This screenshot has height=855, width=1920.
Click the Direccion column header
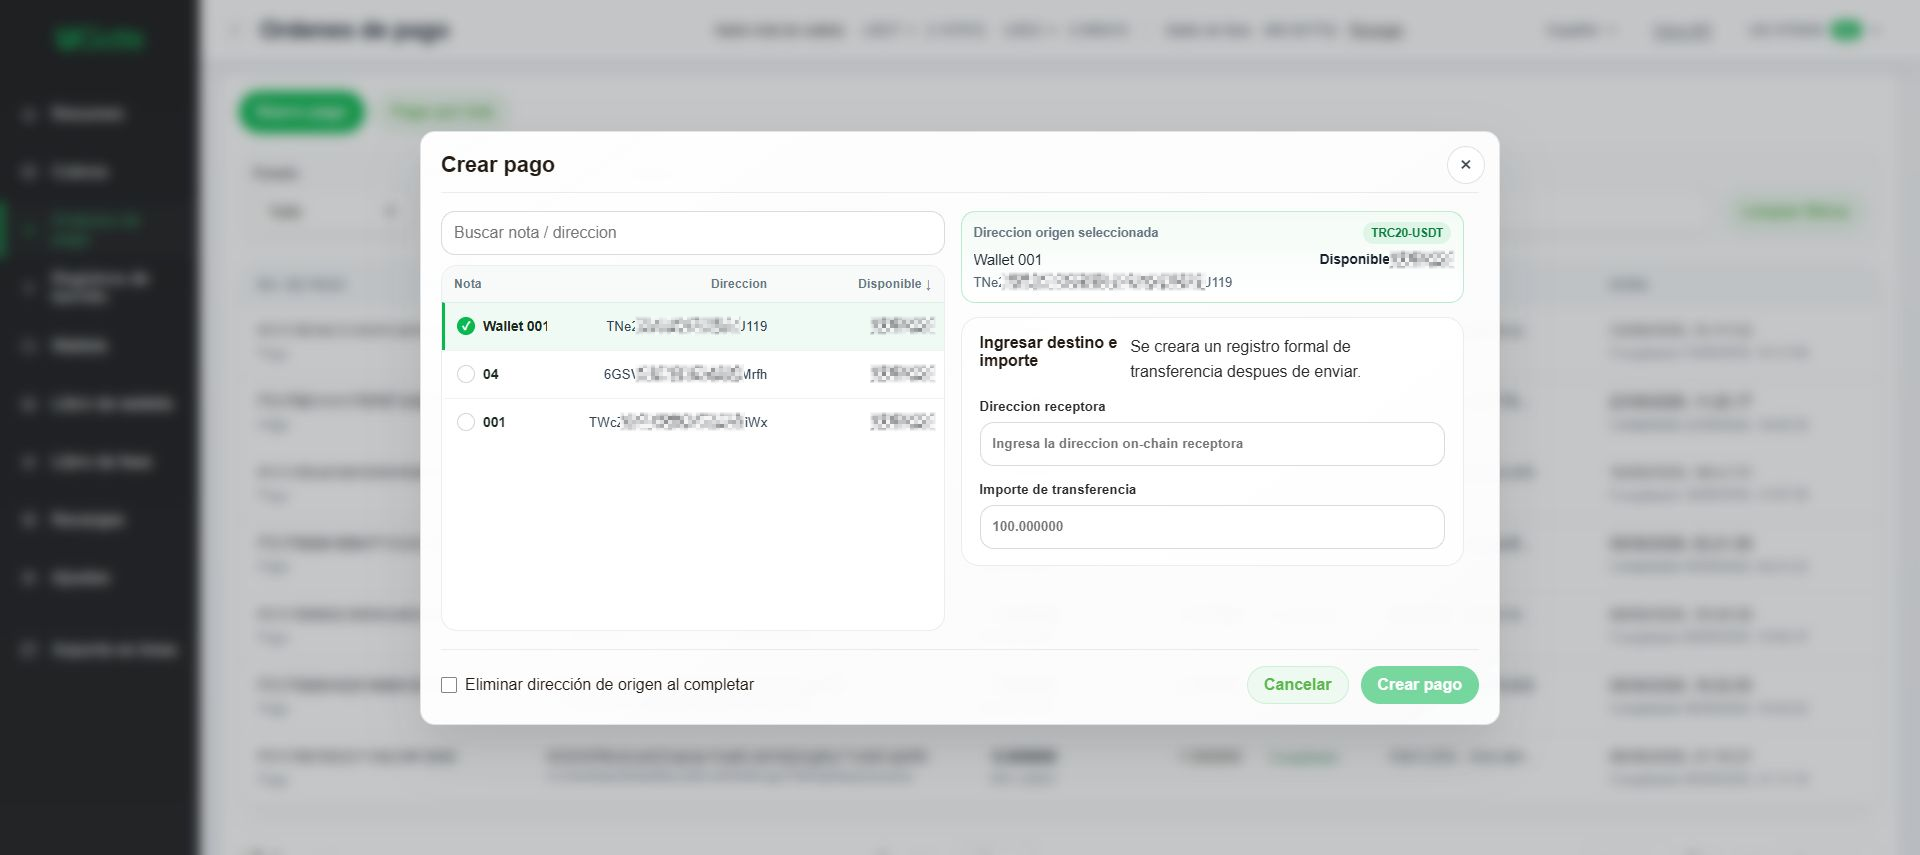tap(739, 284)
